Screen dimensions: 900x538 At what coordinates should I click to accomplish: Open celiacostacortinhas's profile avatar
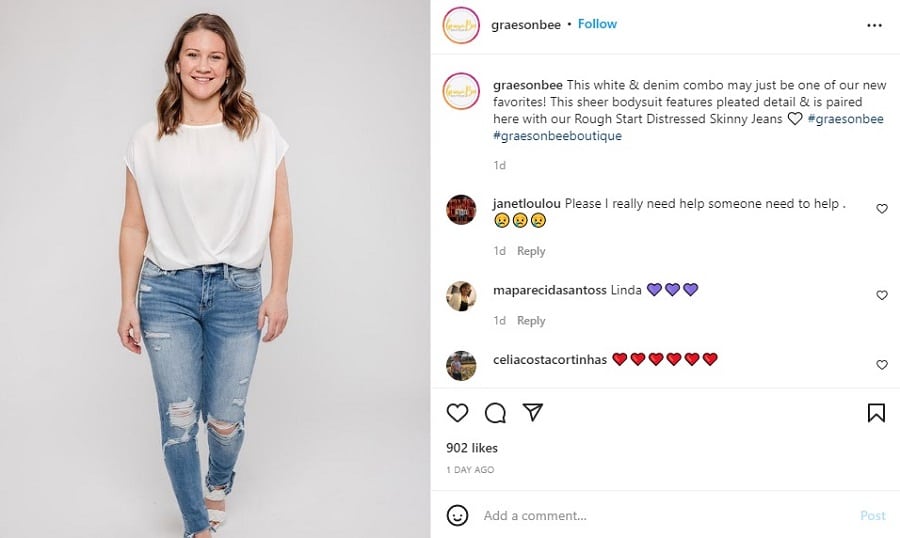[x=461, y=365]
